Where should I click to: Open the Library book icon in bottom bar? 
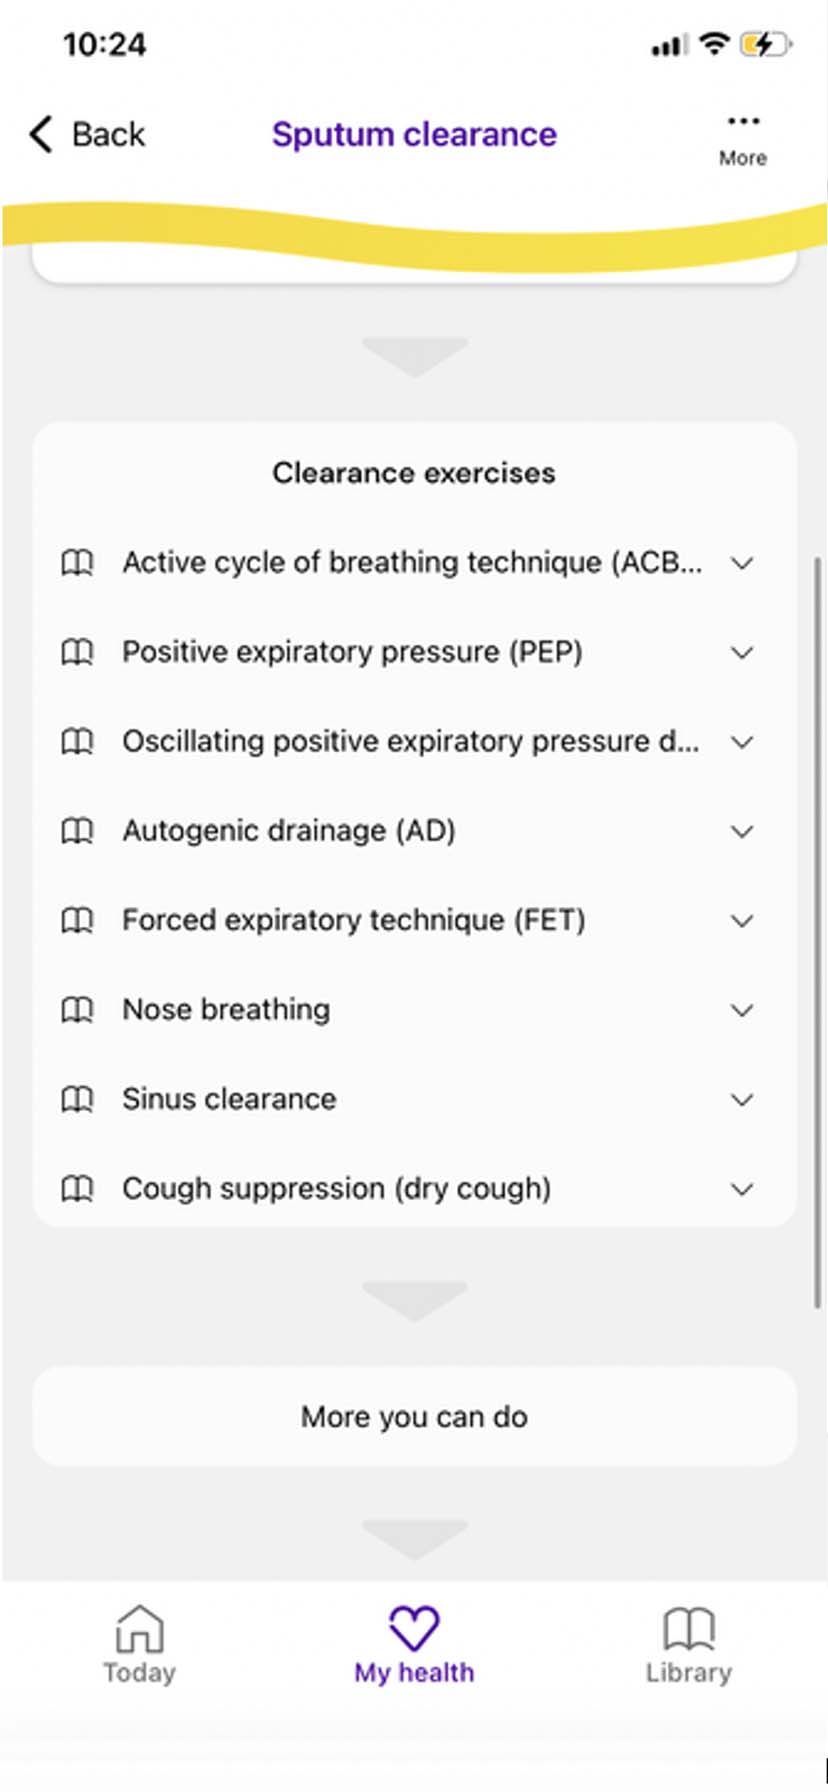[x=688, y=1625]
